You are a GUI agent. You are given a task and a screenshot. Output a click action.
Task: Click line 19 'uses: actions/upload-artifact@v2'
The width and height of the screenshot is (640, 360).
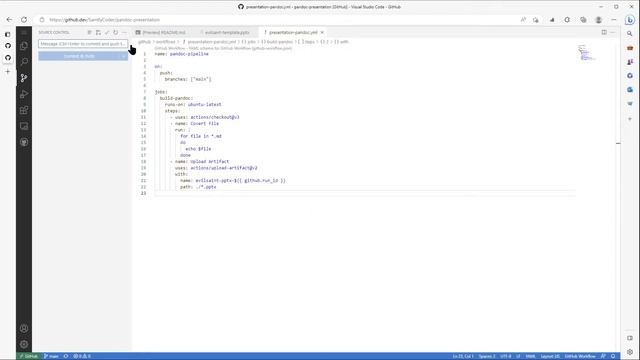click(x=216, y=168)
